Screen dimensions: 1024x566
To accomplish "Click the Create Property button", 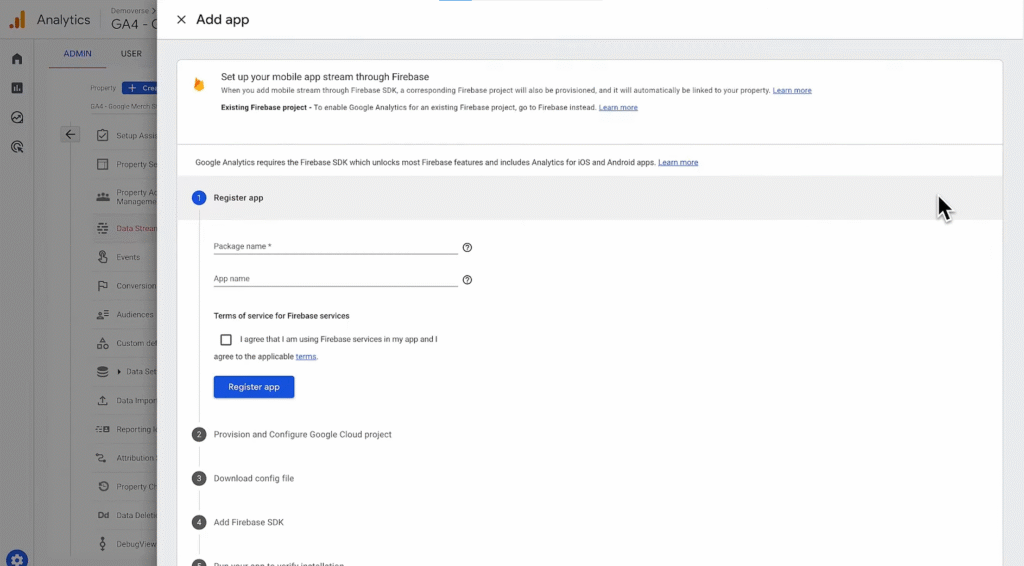I will point(140,88).
